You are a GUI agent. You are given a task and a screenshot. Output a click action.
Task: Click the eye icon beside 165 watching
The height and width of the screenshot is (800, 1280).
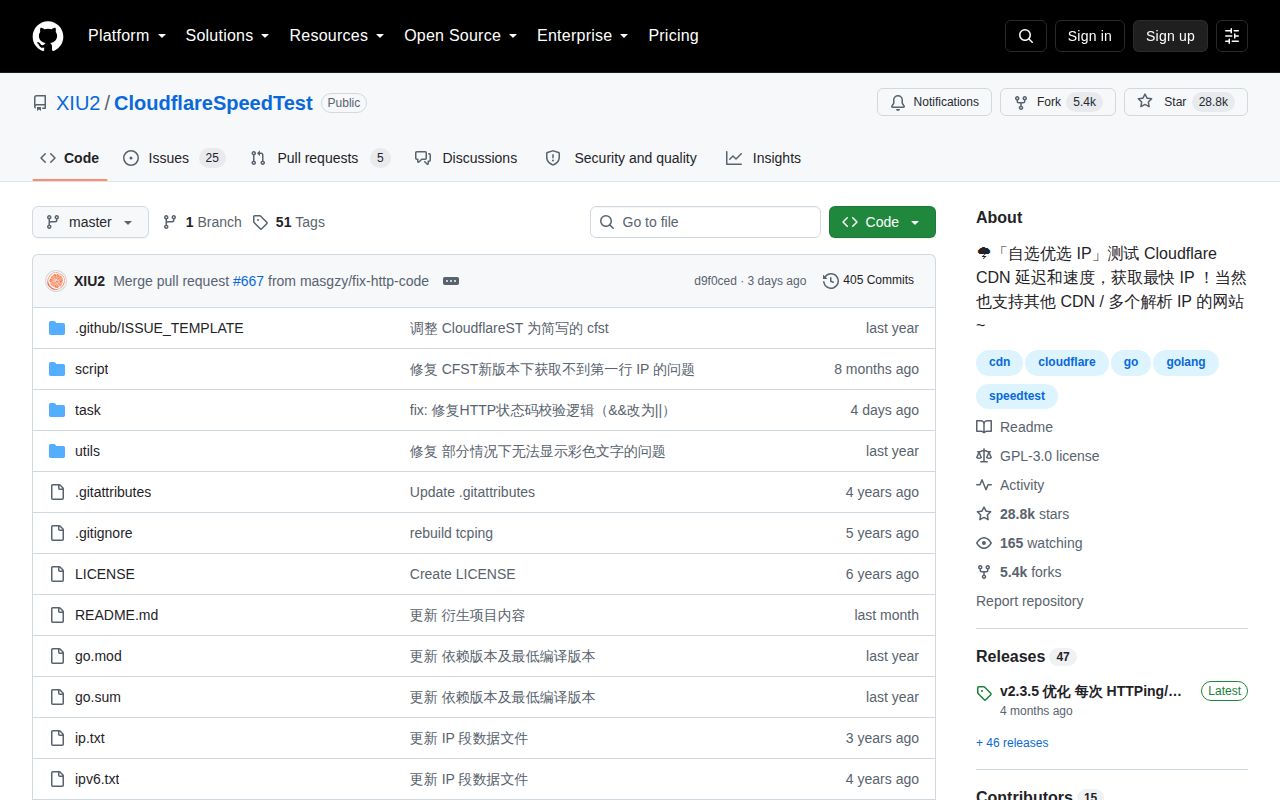click(984, 543)
